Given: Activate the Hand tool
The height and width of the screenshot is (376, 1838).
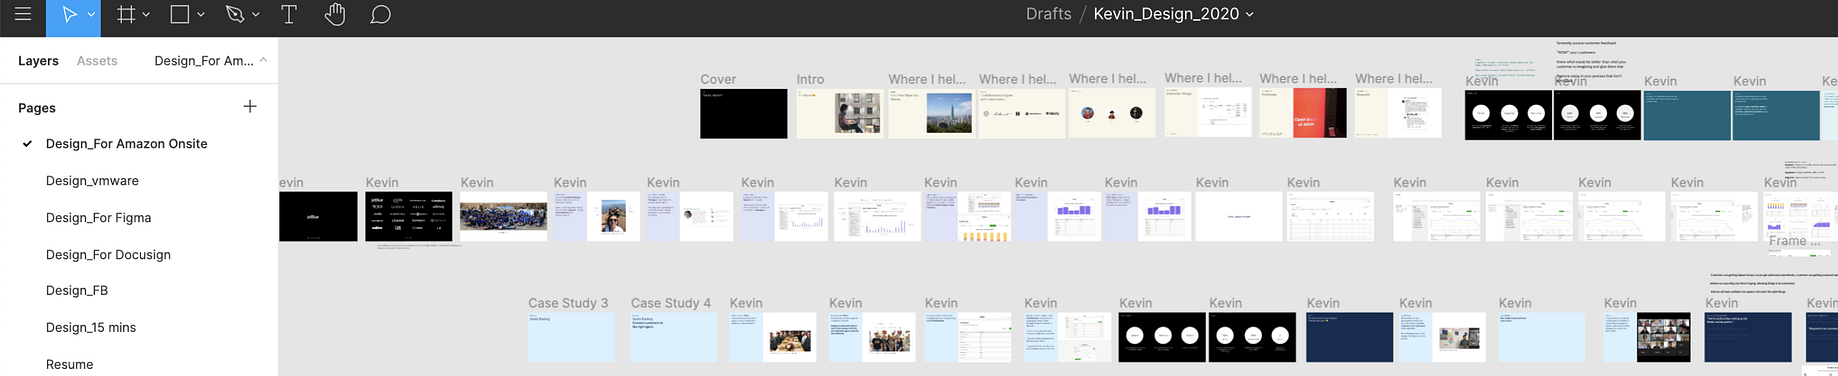Looking at the screenshot, I should coord(335,15).
